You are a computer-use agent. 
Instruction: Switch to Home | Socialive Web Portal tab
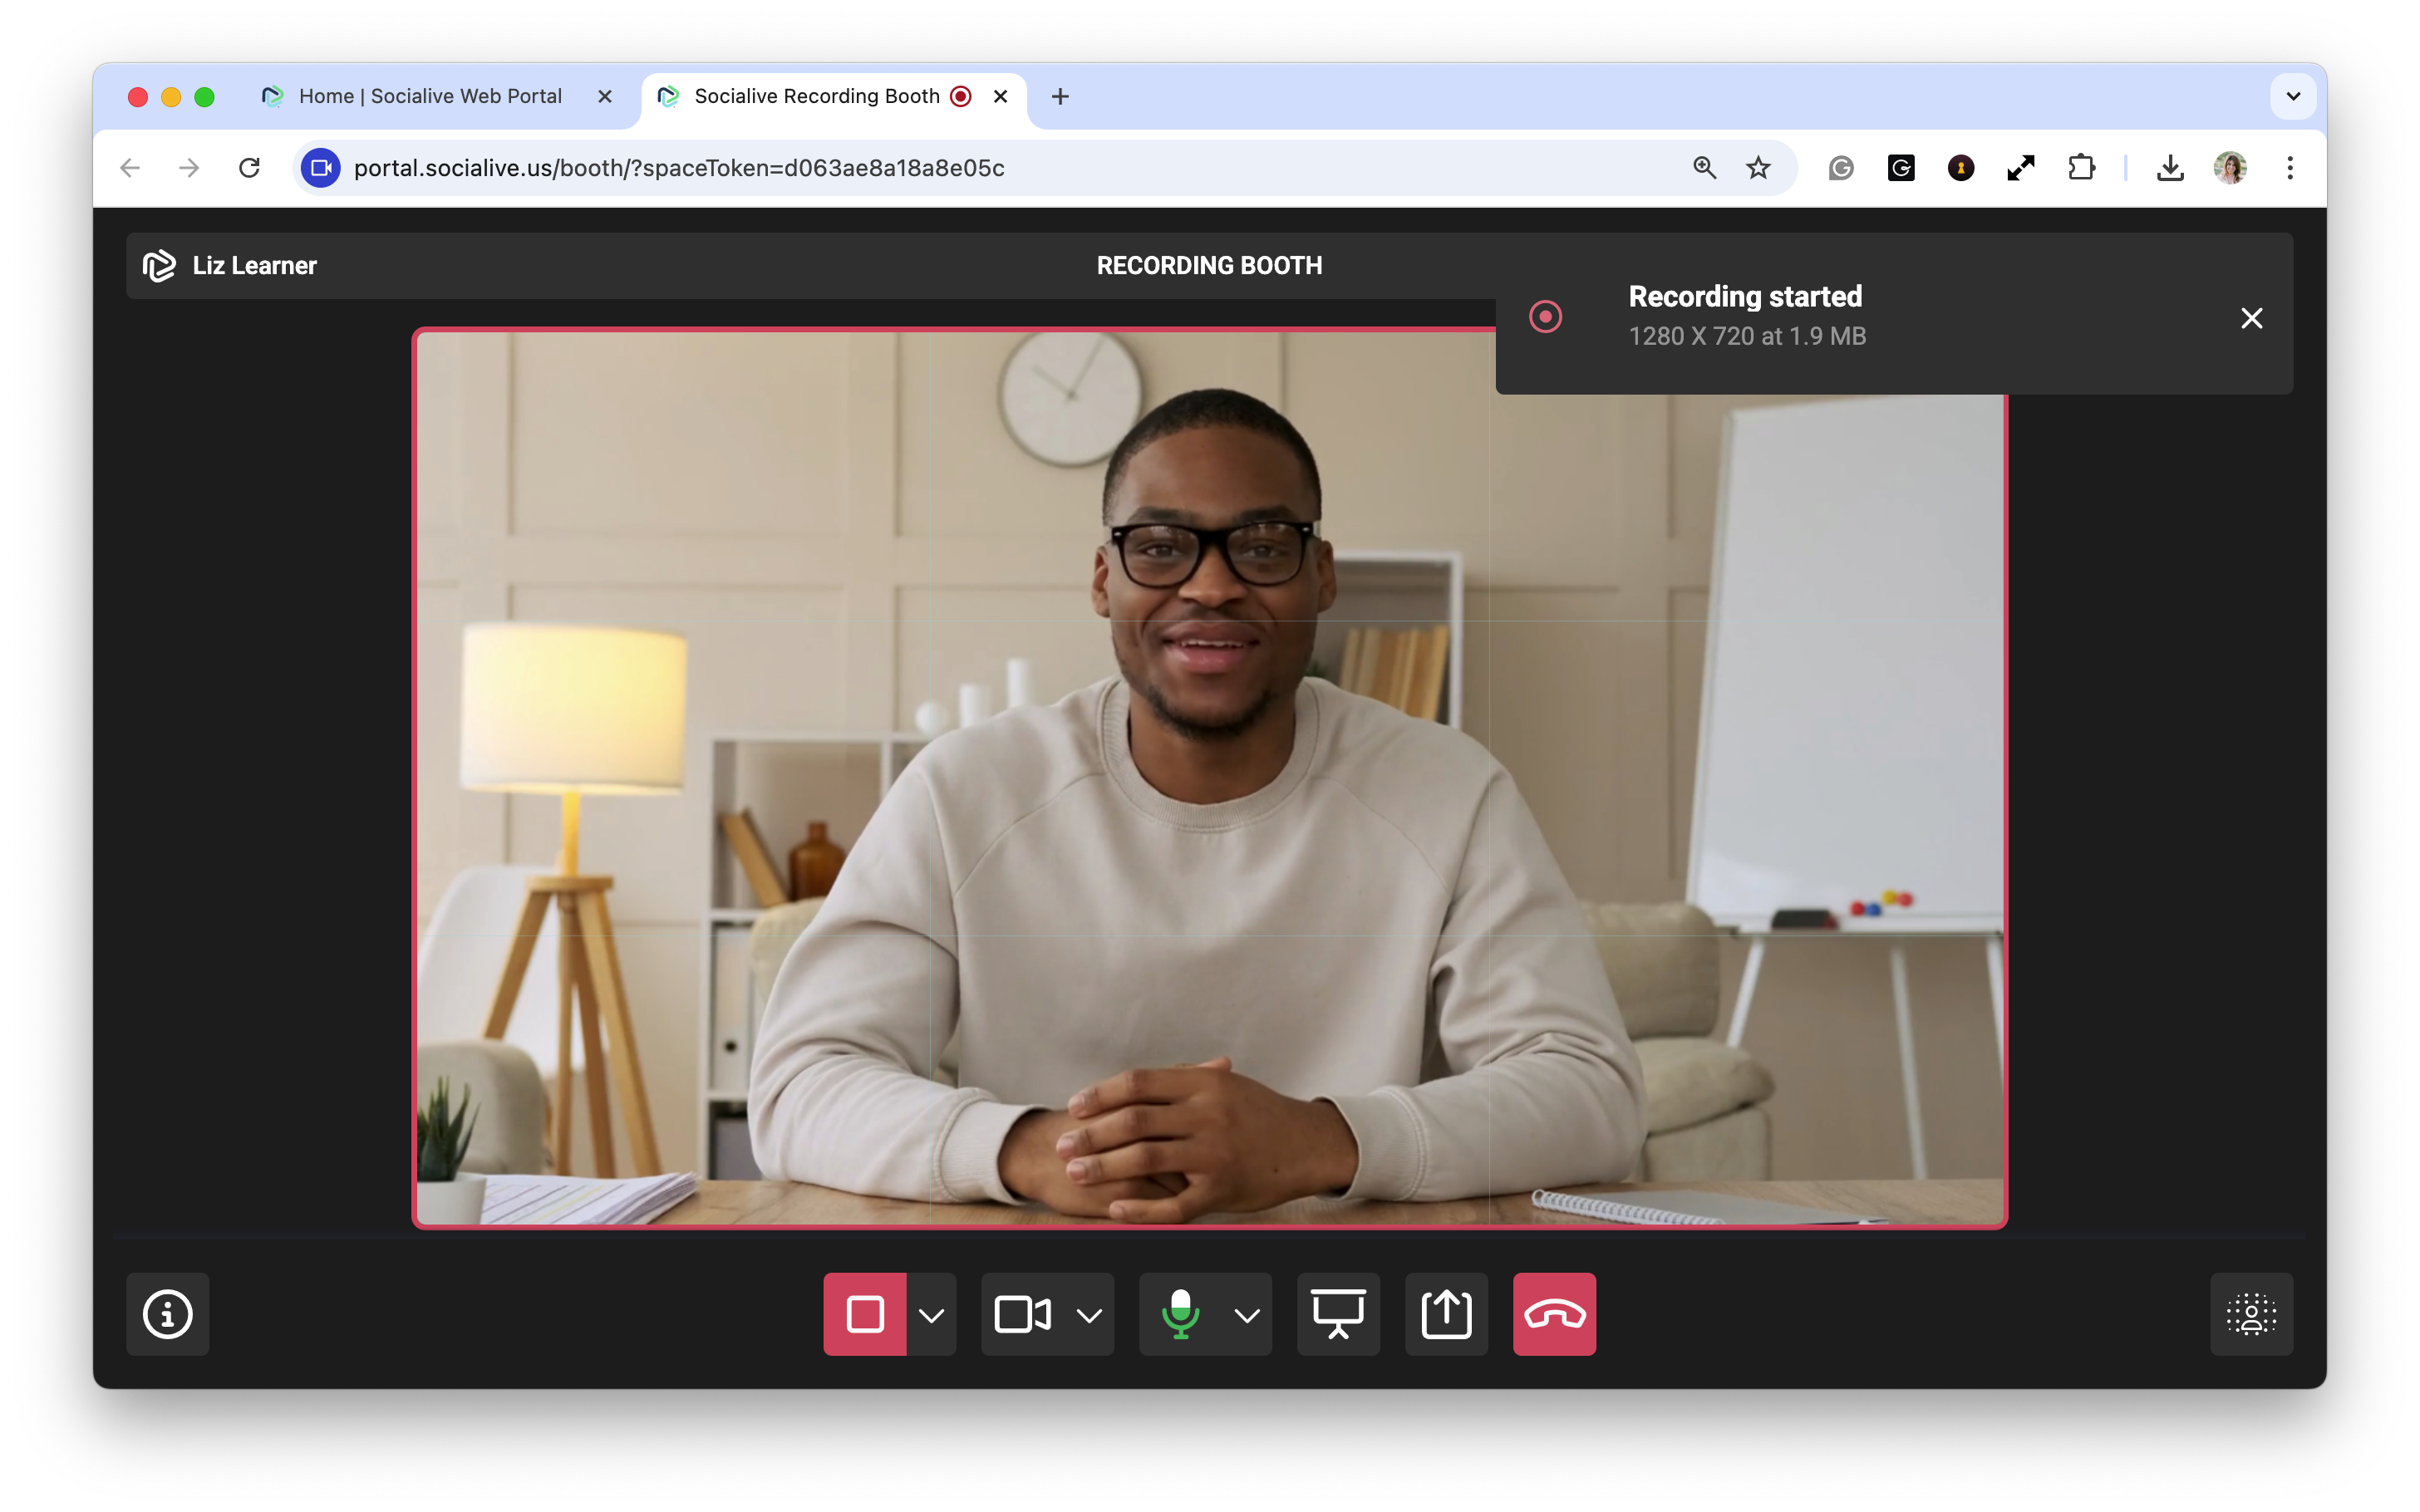pos(430,97)
